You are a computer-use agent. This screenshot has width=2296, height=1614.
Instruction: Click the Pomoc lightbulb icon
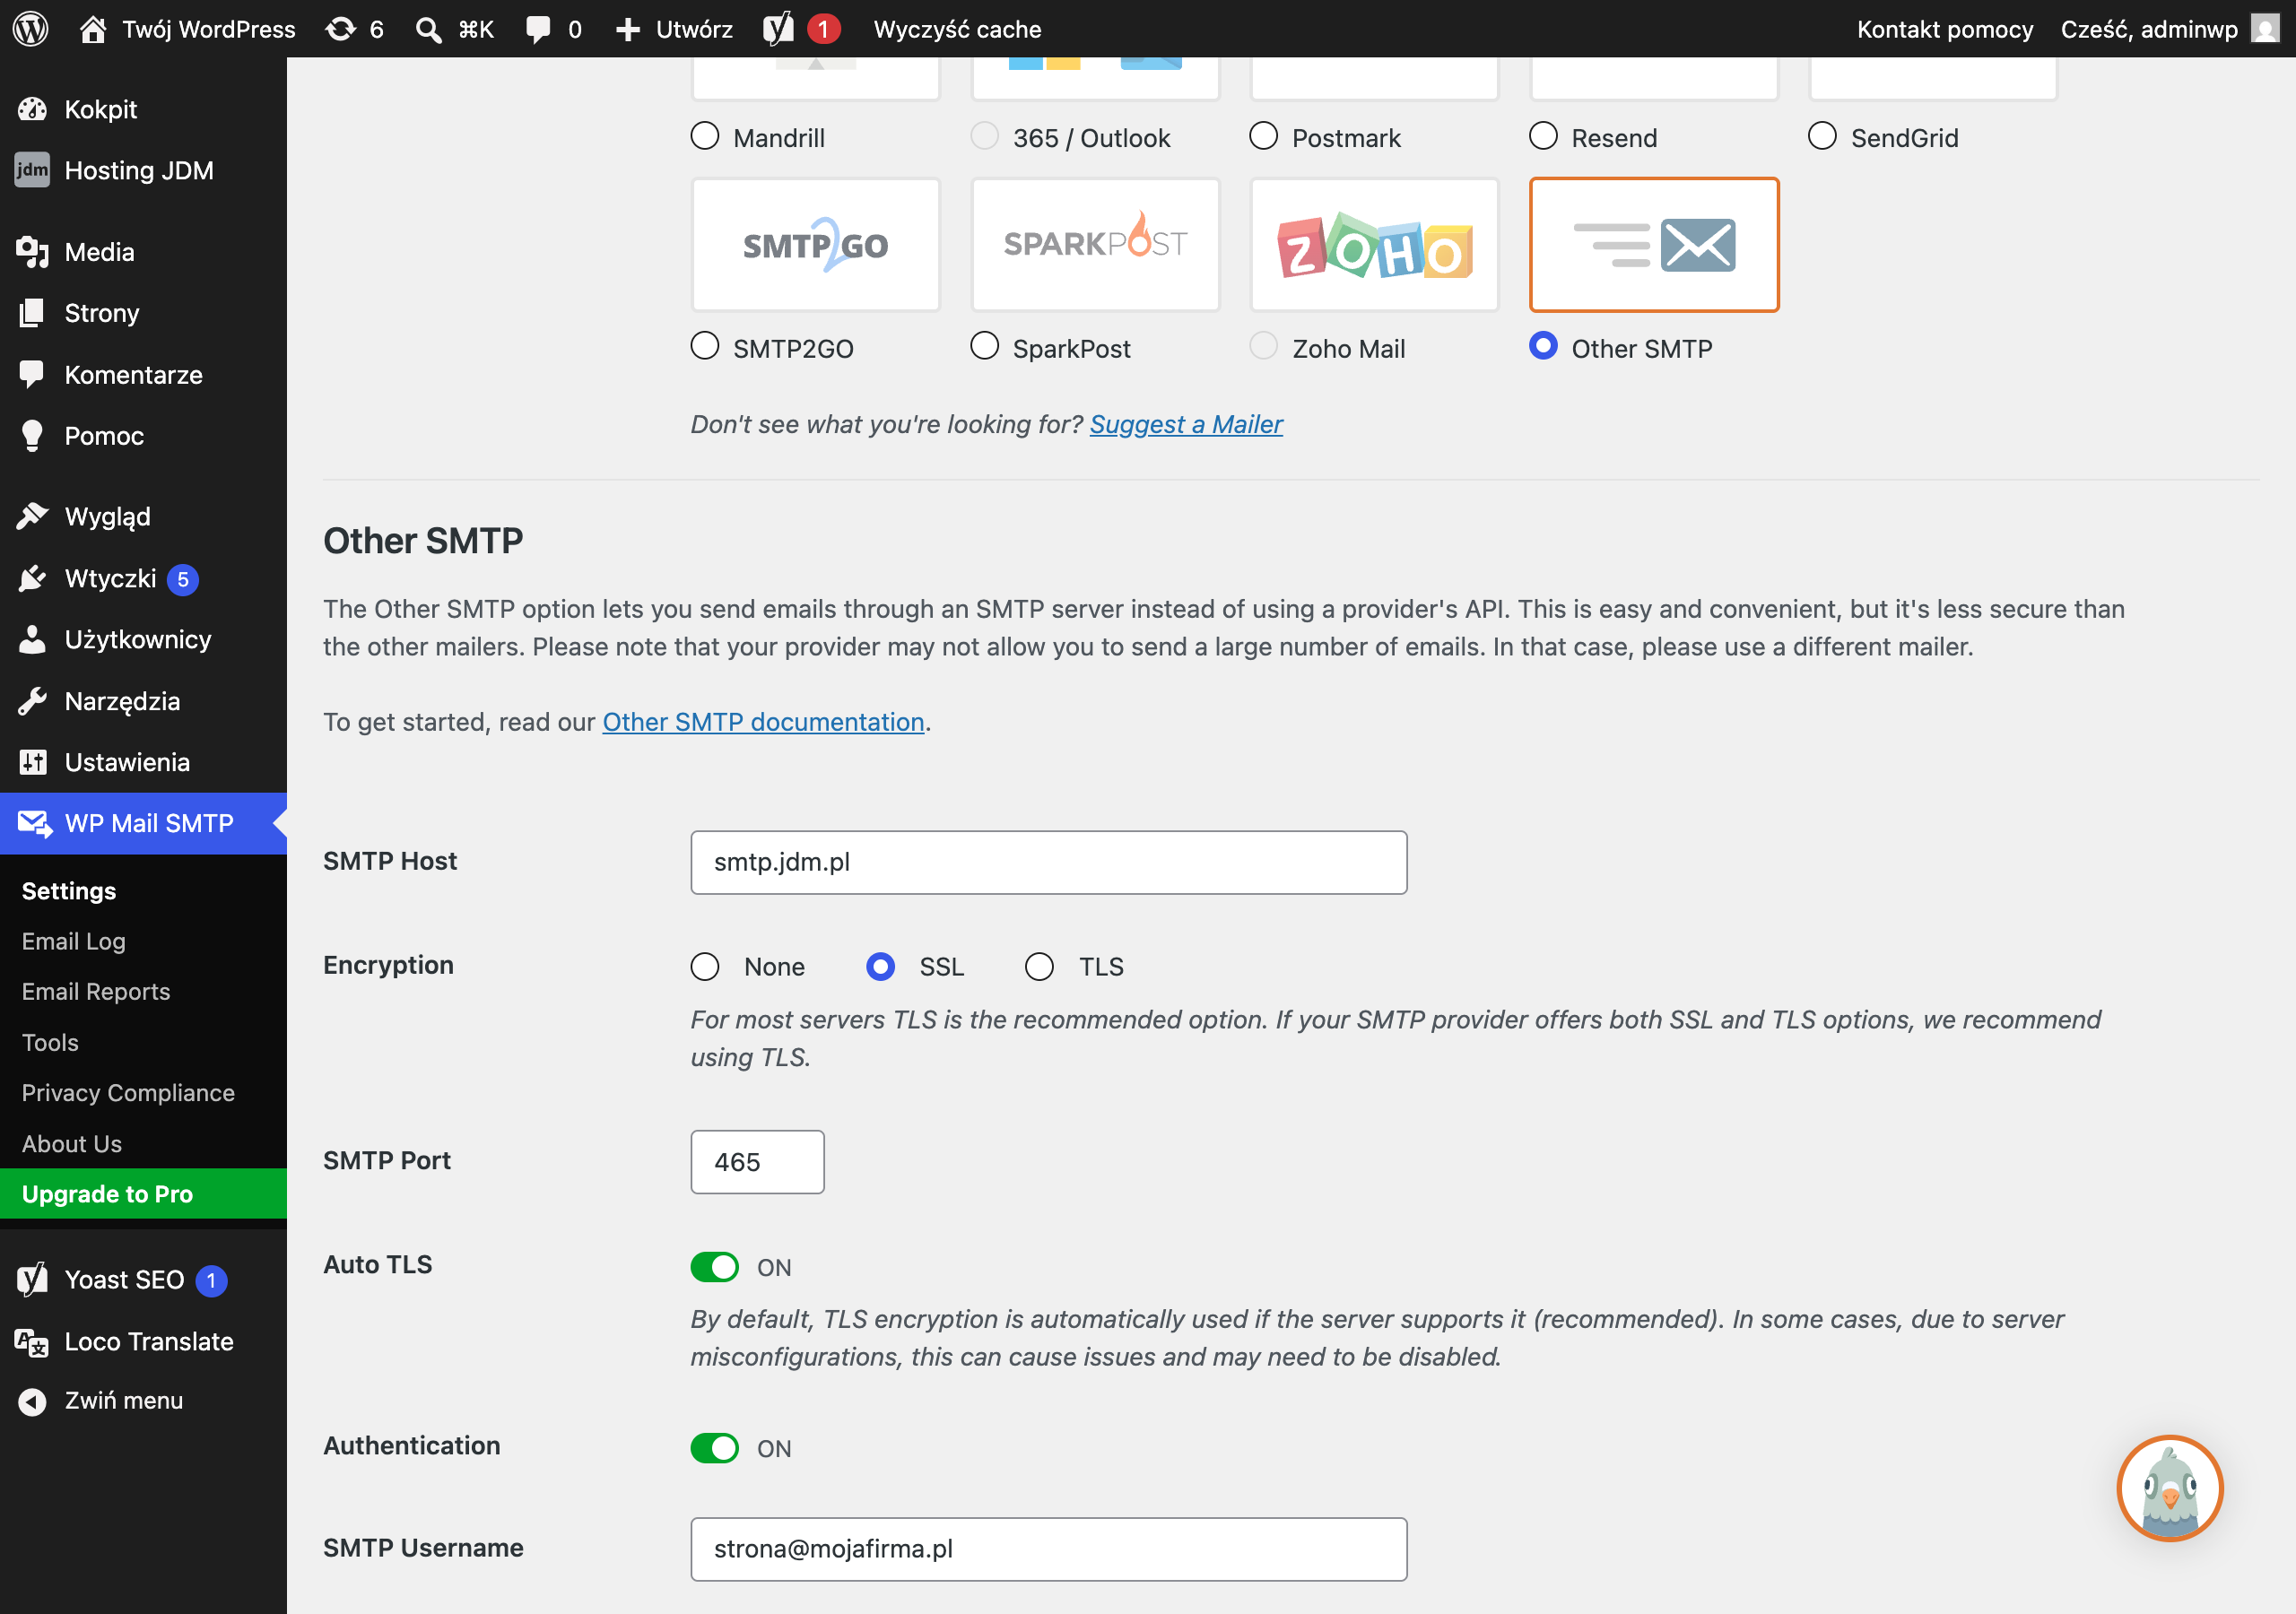pos(32,436)
